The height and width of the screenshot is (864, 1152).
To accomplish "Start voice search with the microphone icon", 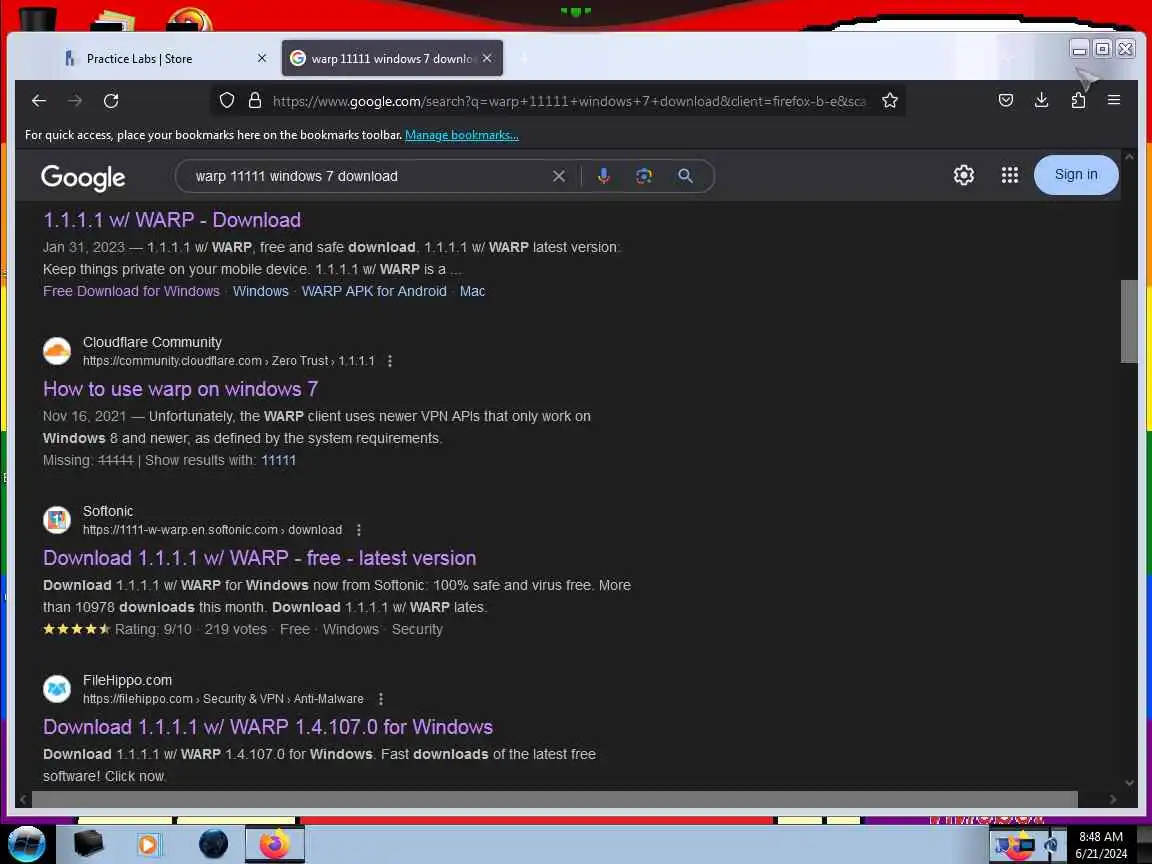I will (604, 176).
